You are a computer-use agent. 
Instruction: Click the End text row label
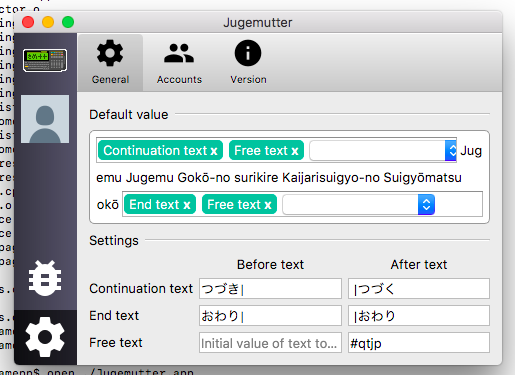[114, 316]
